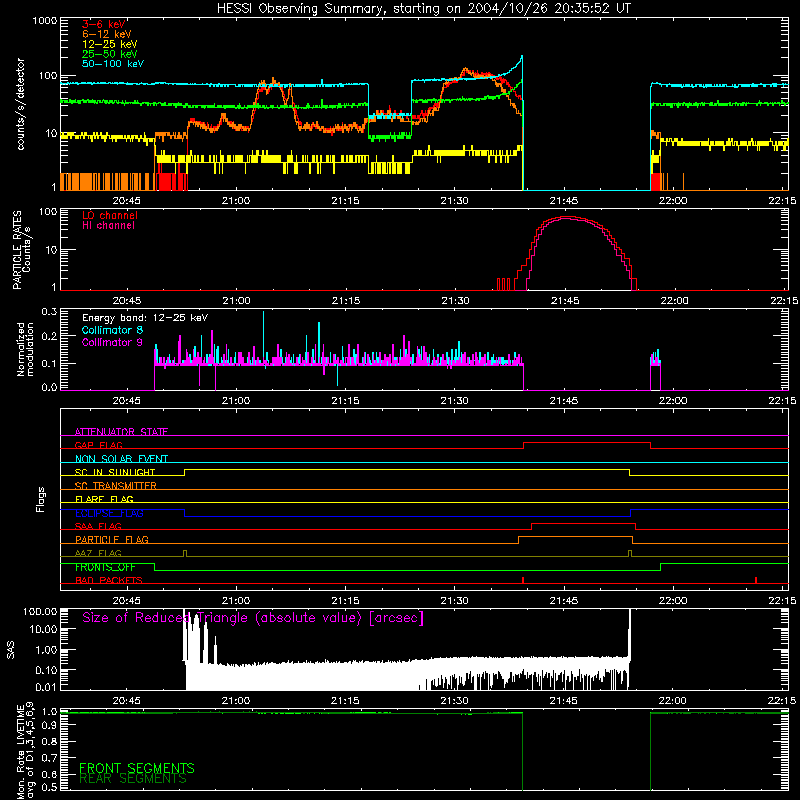Image resolution: width=800 pixels, height=800 pixels.
Task: Click the '20:45' tick below the SAS plot
Action: (126, 700)
